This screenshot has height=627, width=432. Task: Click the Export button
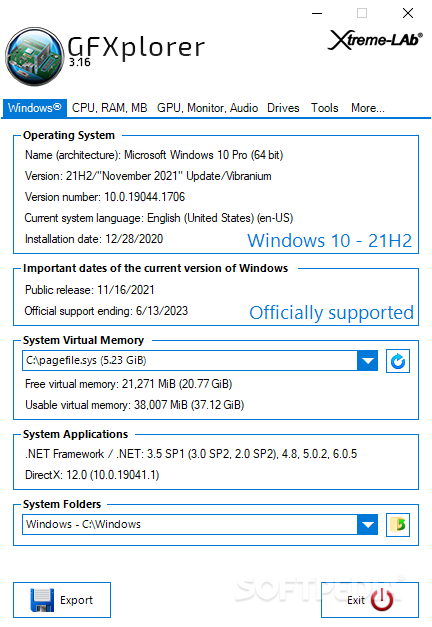(62, 600)
